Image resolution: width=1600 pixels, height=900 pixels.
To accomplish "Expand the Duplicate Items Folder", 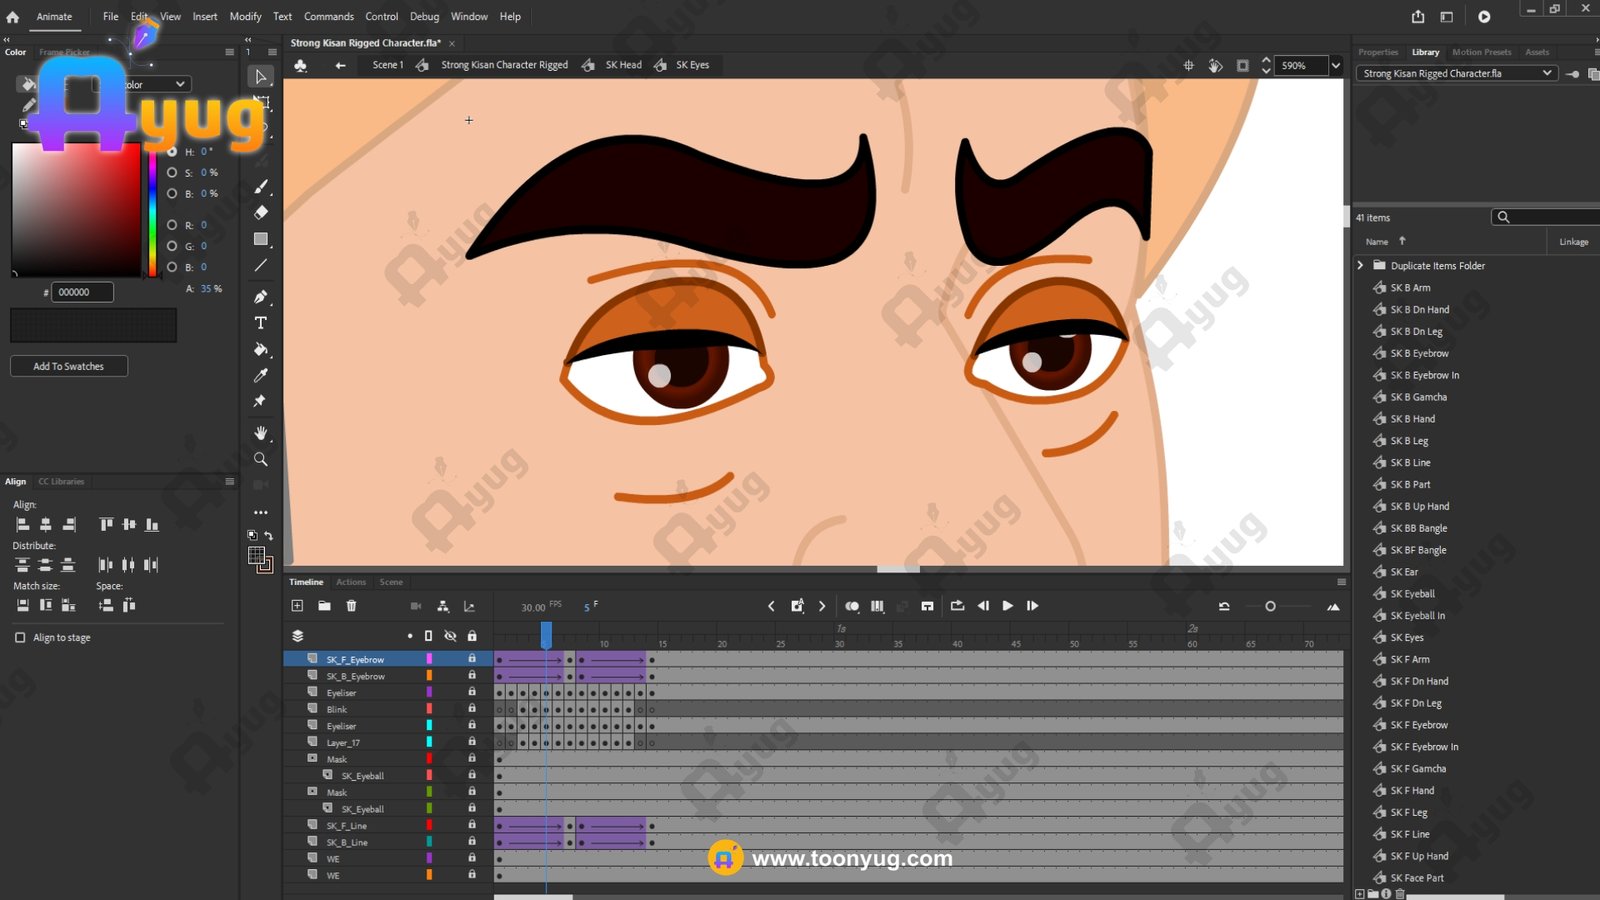I will point(1360,266).
